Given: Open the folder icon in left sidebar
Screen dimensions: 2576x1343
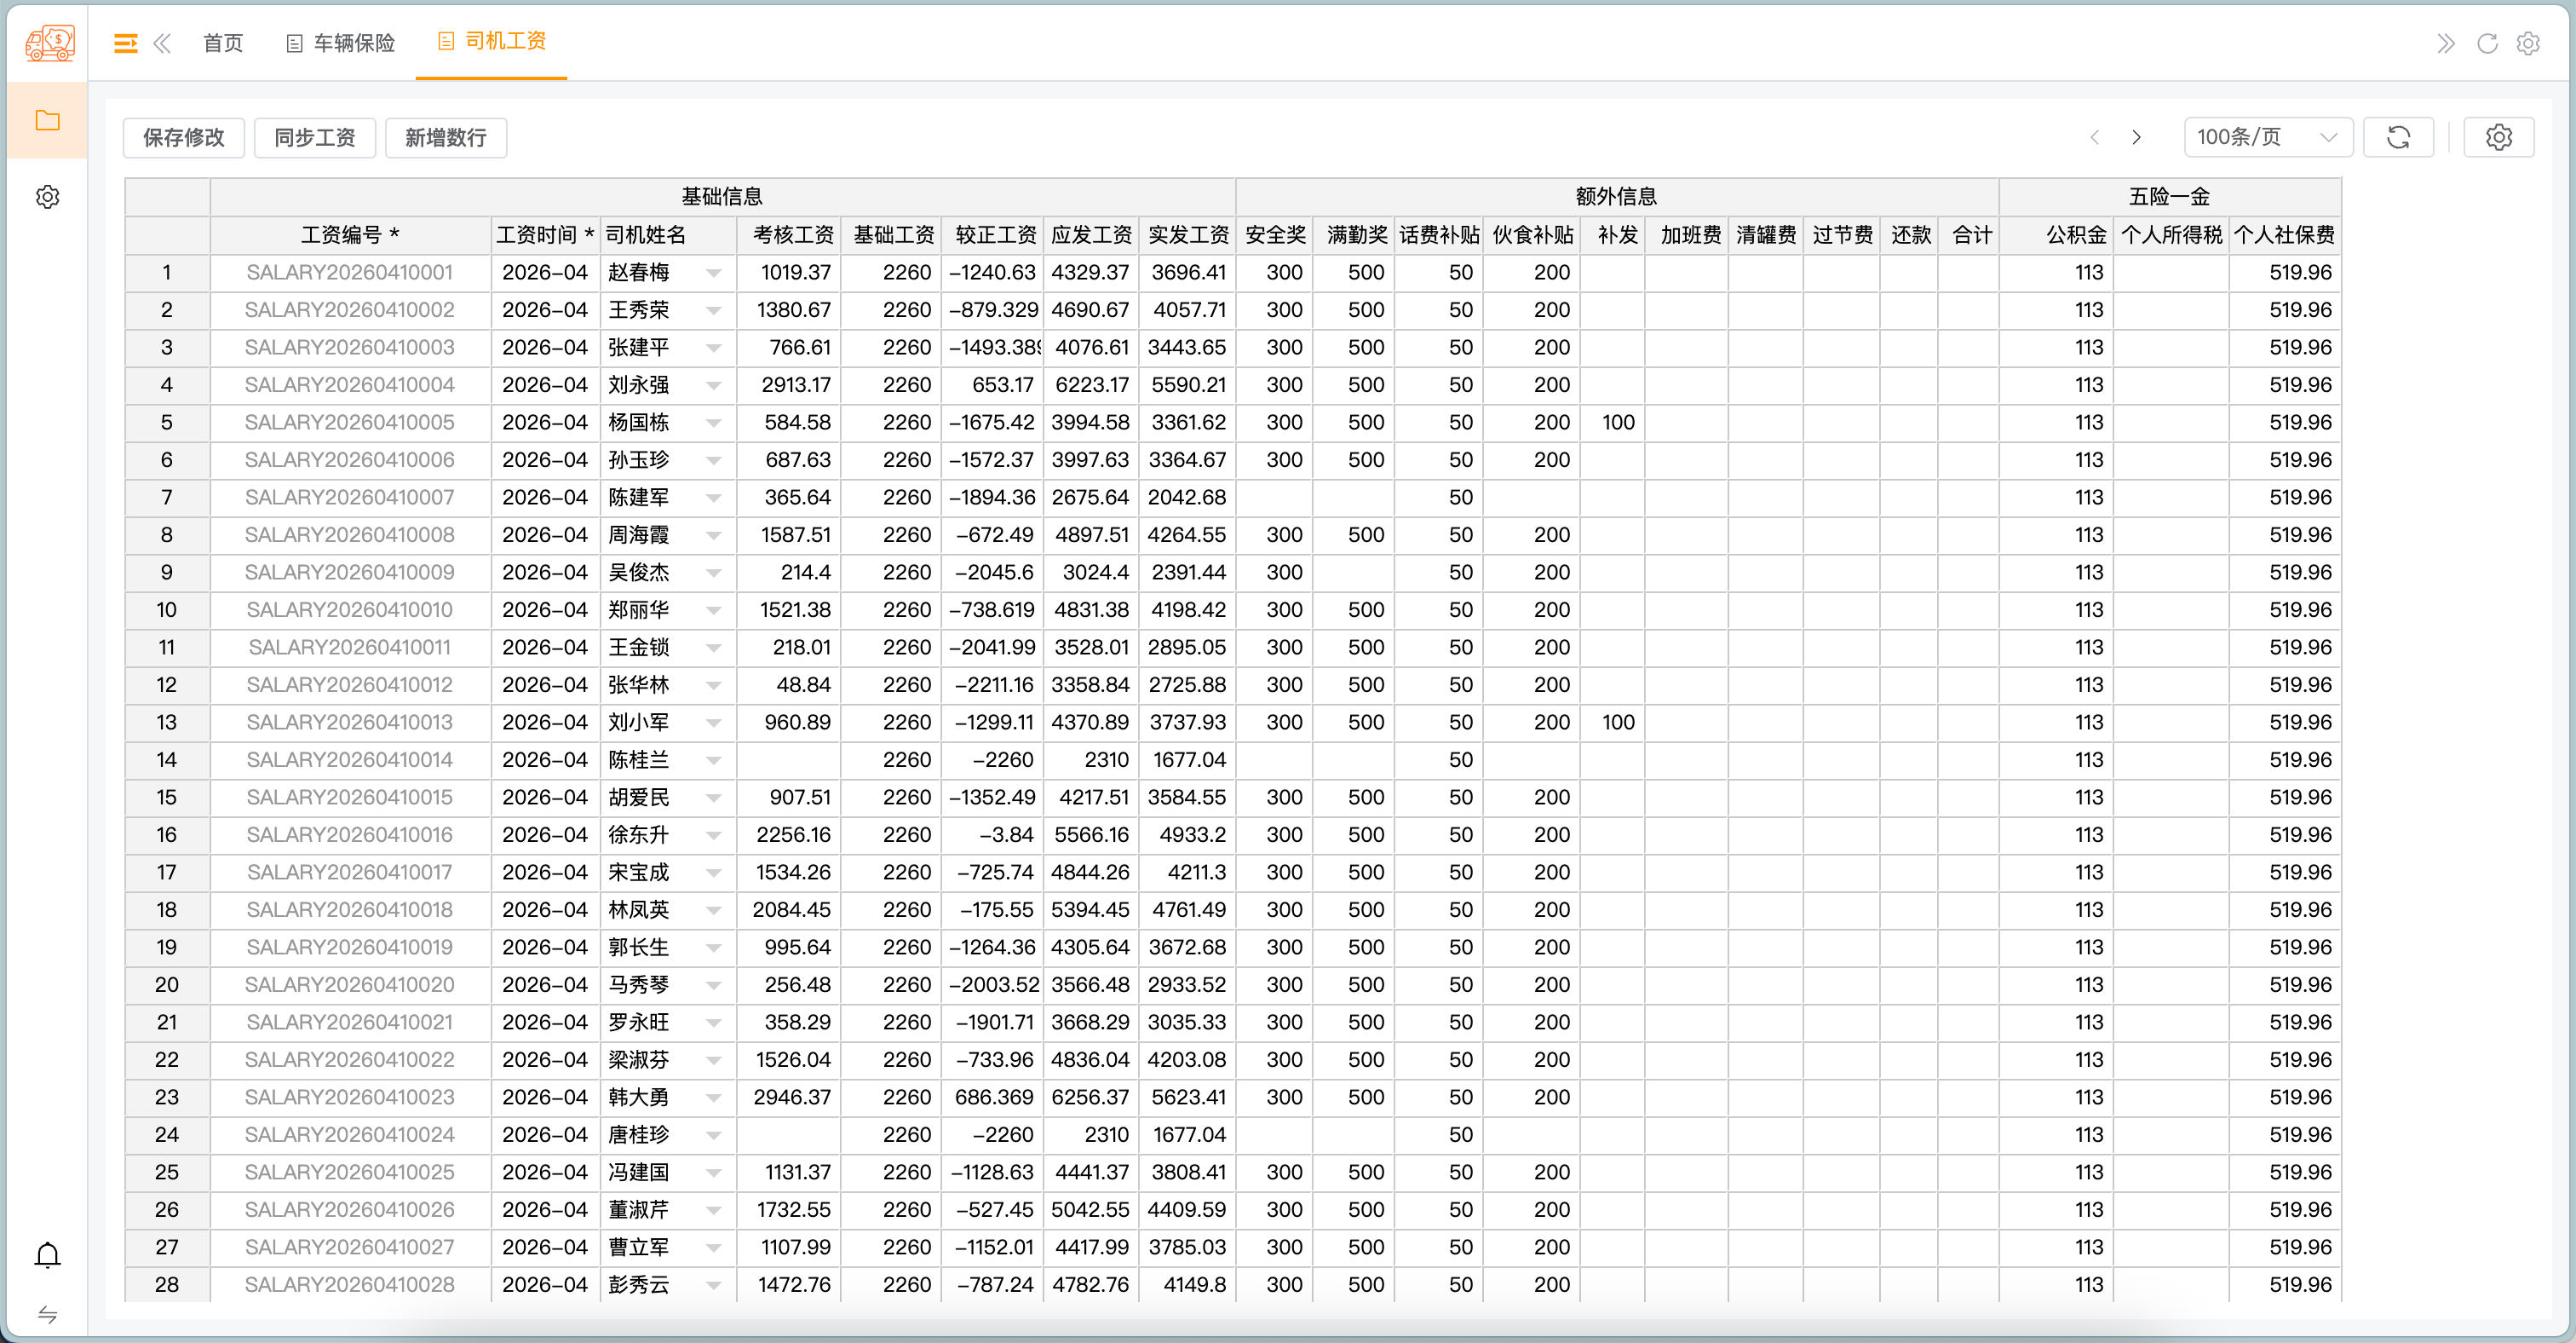Looking at the screenshot, I should pyautogui.click(x=47, y=121).
